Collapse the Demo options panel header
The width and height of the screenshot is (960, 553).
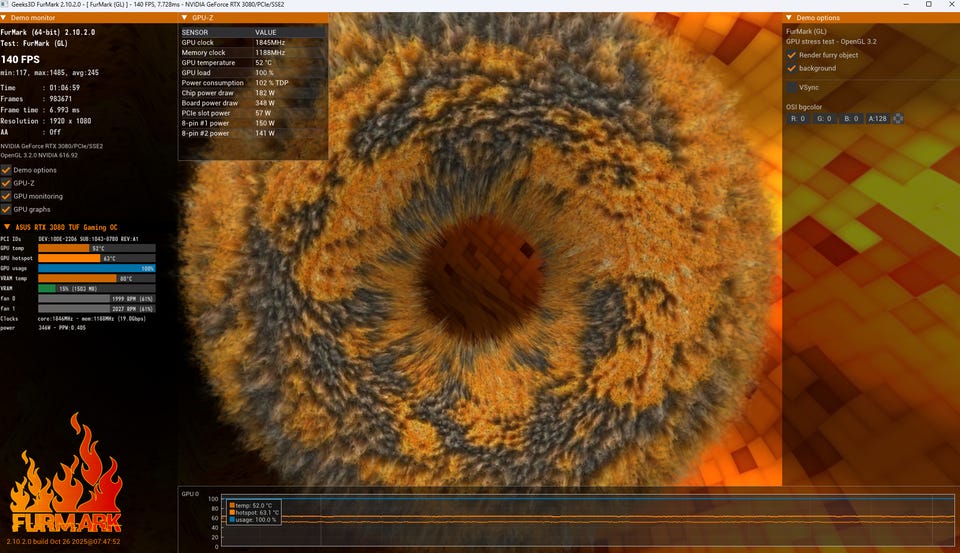[789, 18]
